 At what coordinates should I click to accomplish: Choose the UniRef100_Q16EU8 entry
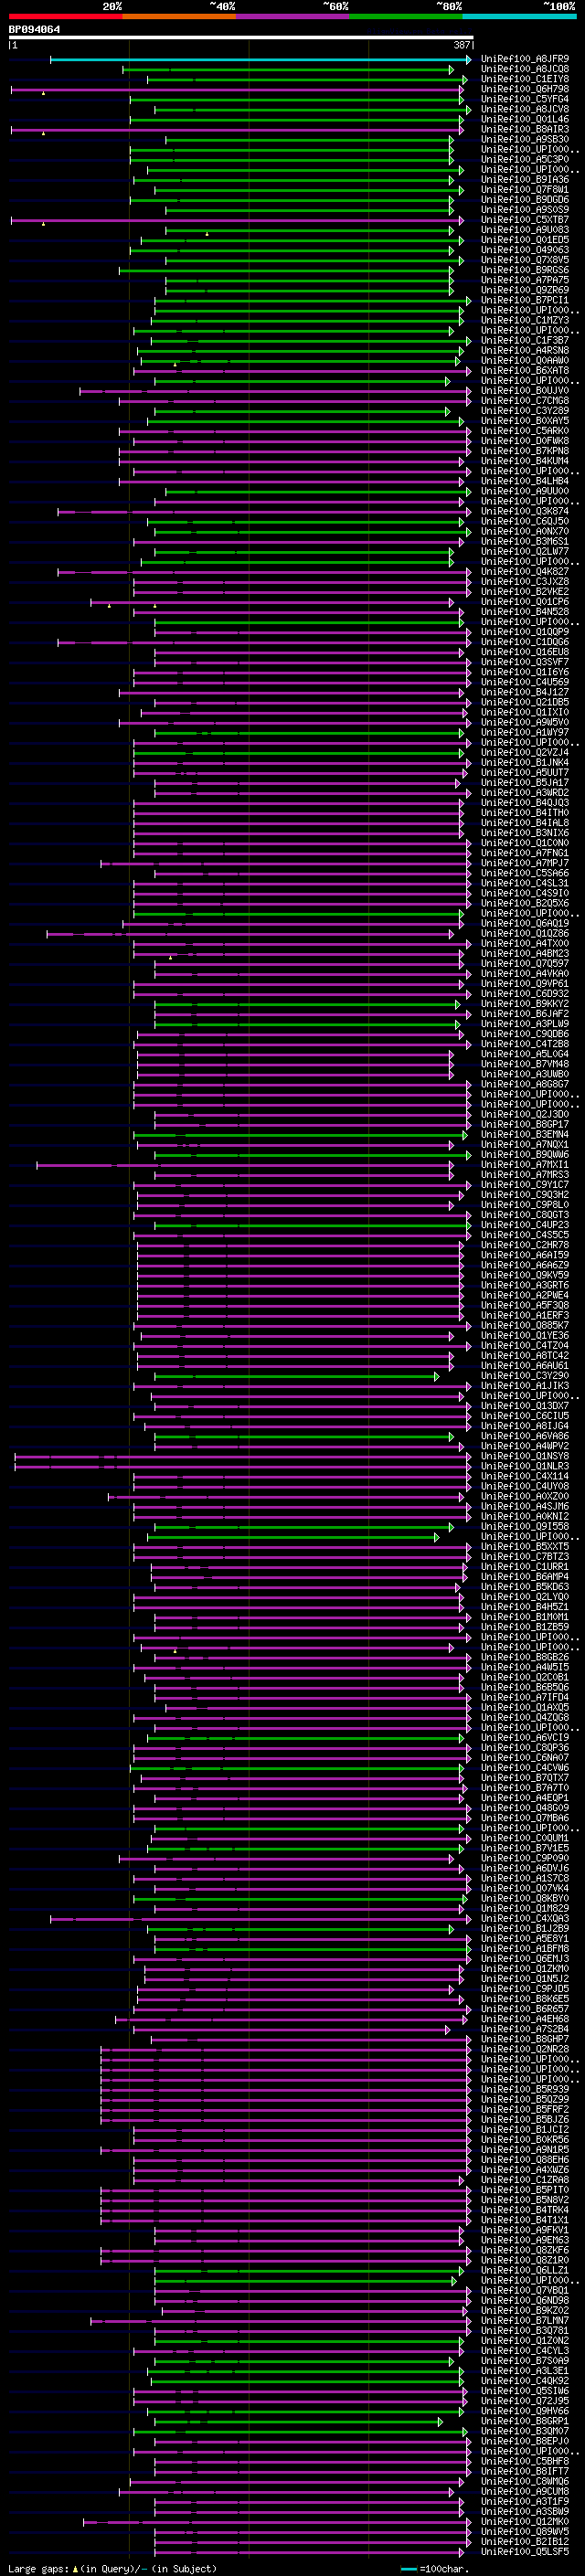(x=525, y=652)
